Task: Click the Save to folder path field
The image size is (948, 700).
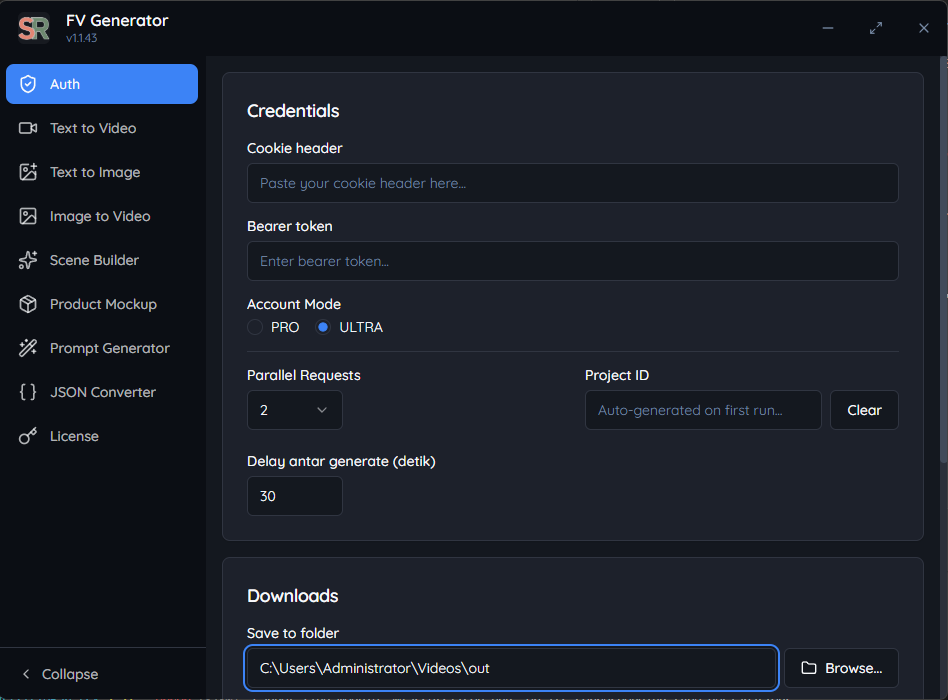Action: 511,668
